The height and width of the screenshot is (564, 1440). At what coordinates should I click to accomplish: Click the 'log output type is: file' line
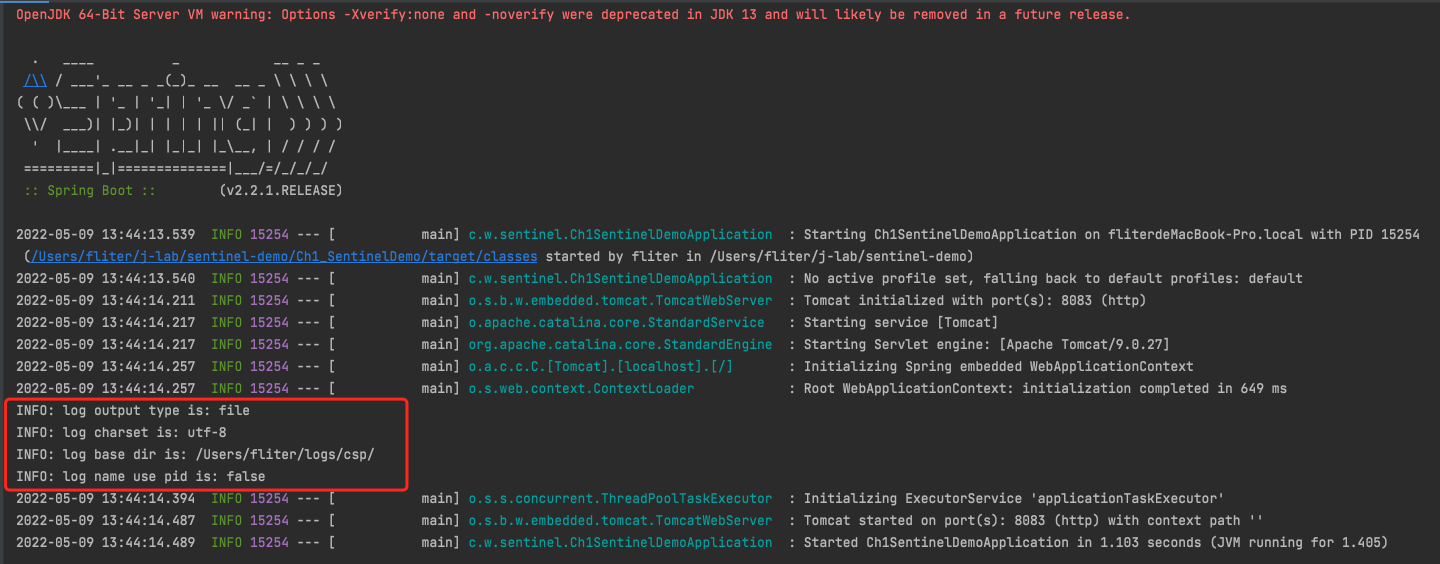(133, 411)
